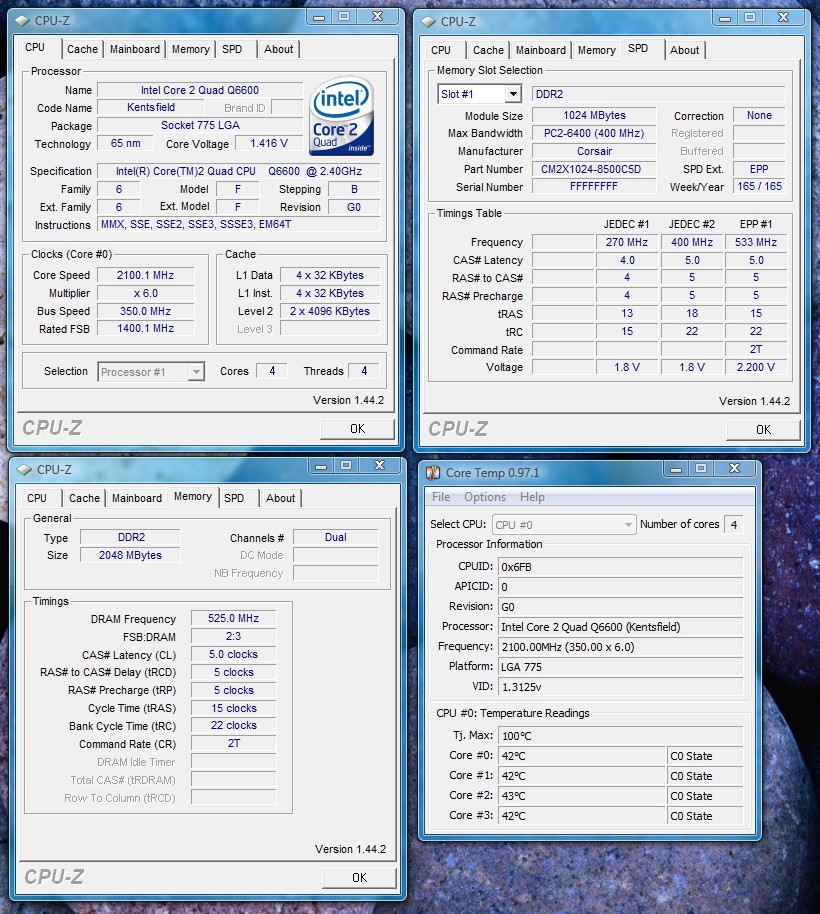Open the Options menu in Core Temp
Viewport: 820px width, 914px height.
pos(485,497)
